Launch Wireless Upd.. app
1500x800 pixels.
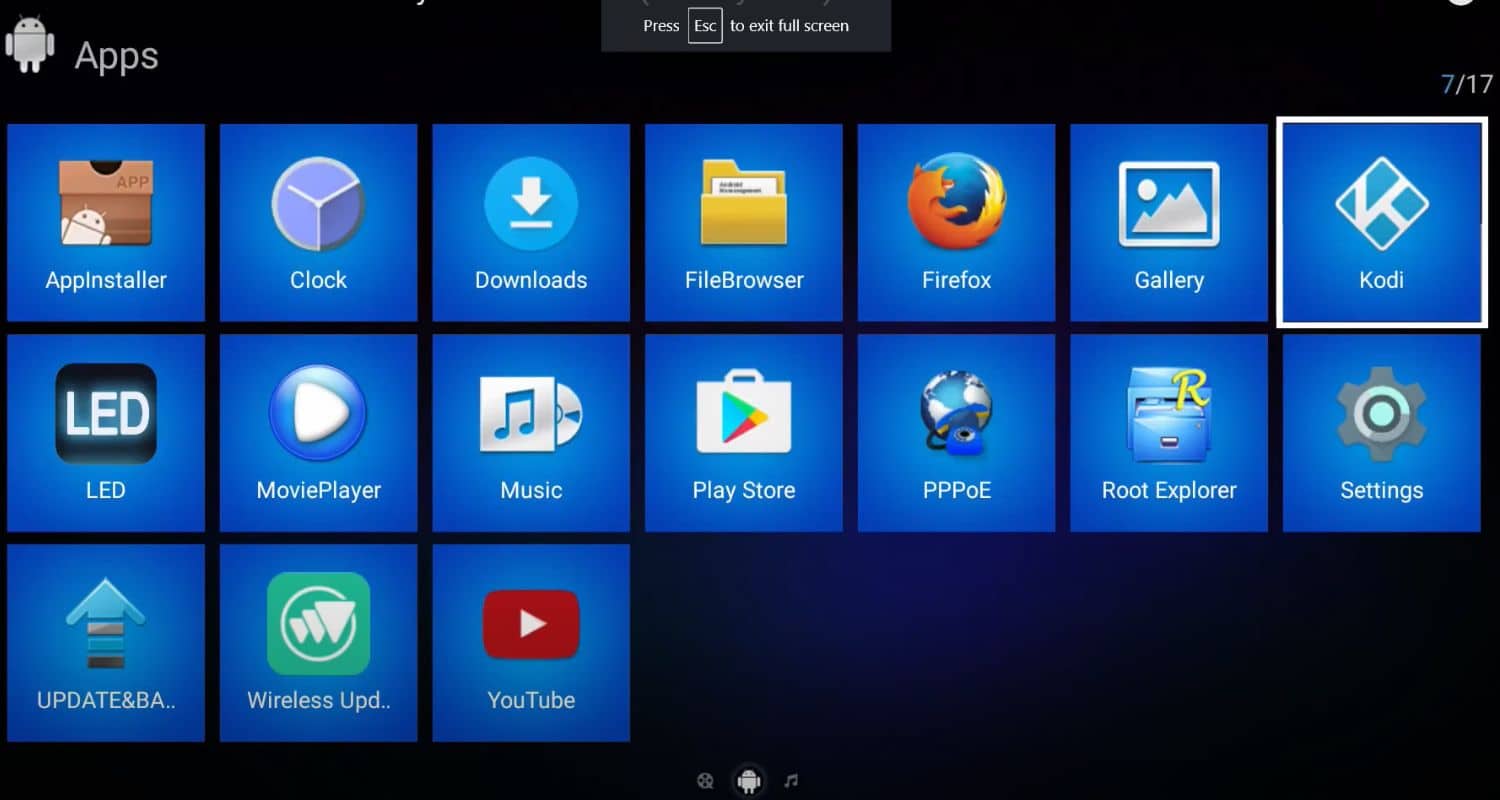[x=319, y=643]
